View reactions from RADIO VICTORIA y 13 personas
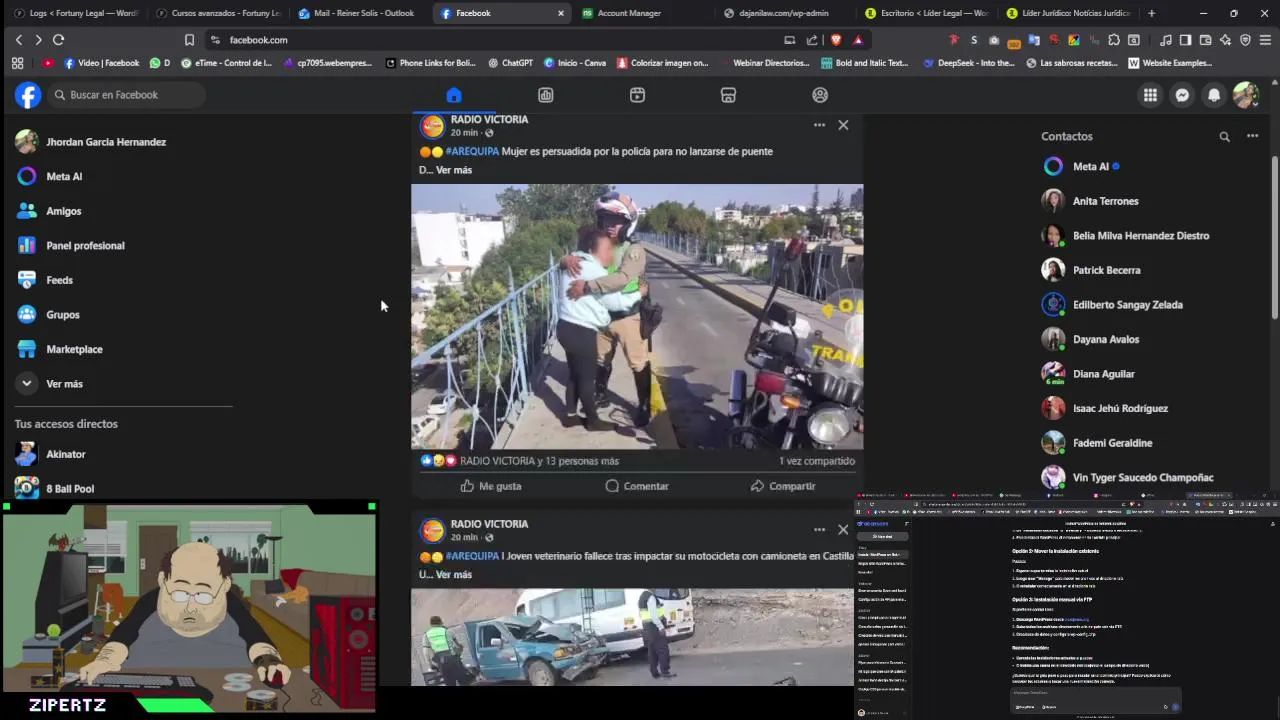The height and width of the screenshot is (720, 1280). (539, 461)
